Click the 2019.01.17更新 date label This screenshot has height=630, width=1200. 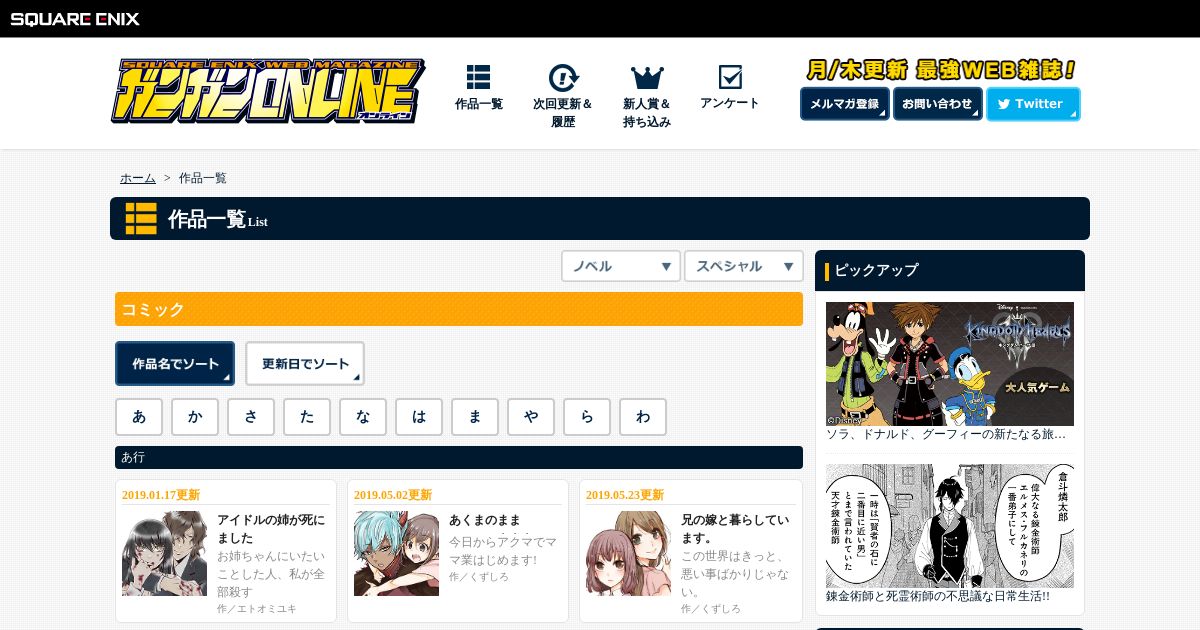pos(161,495)
